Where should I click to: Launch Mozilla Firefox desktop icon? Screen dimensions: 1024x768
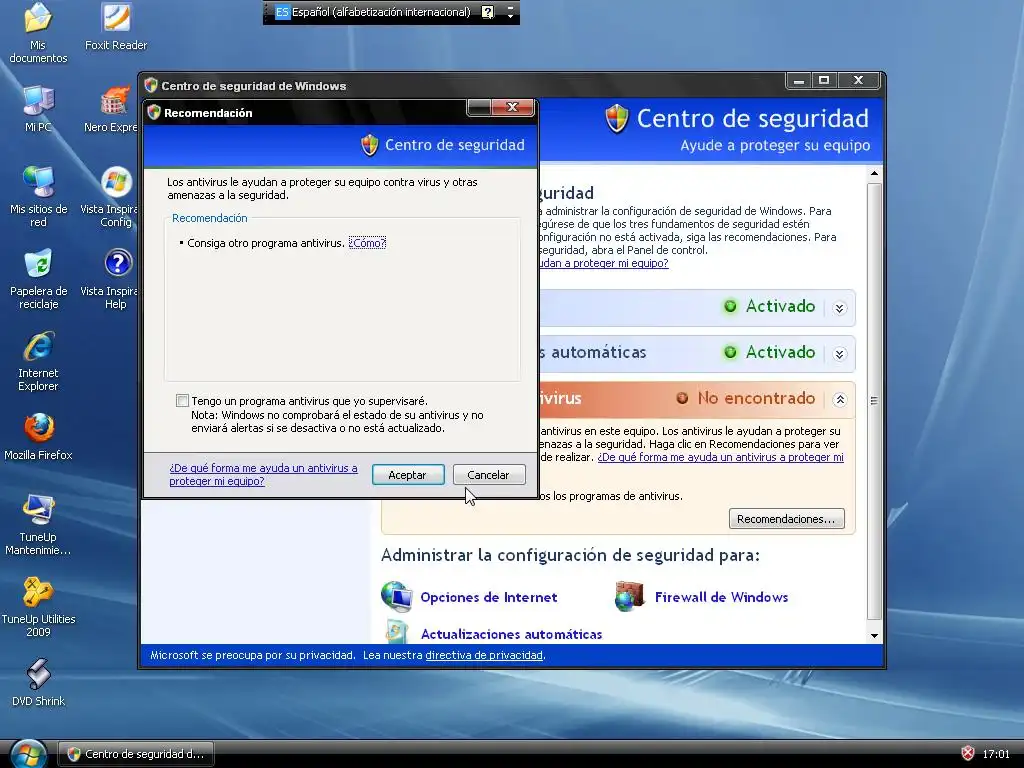38,436
